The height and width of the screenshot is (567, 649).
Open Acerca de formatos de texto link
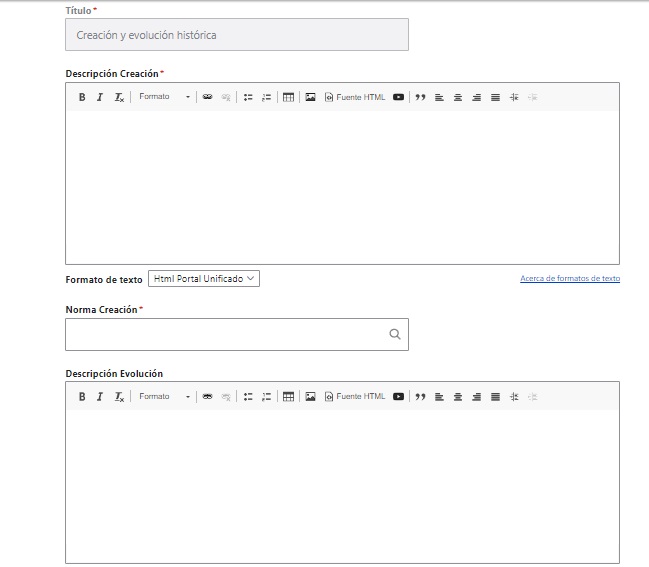569,279
